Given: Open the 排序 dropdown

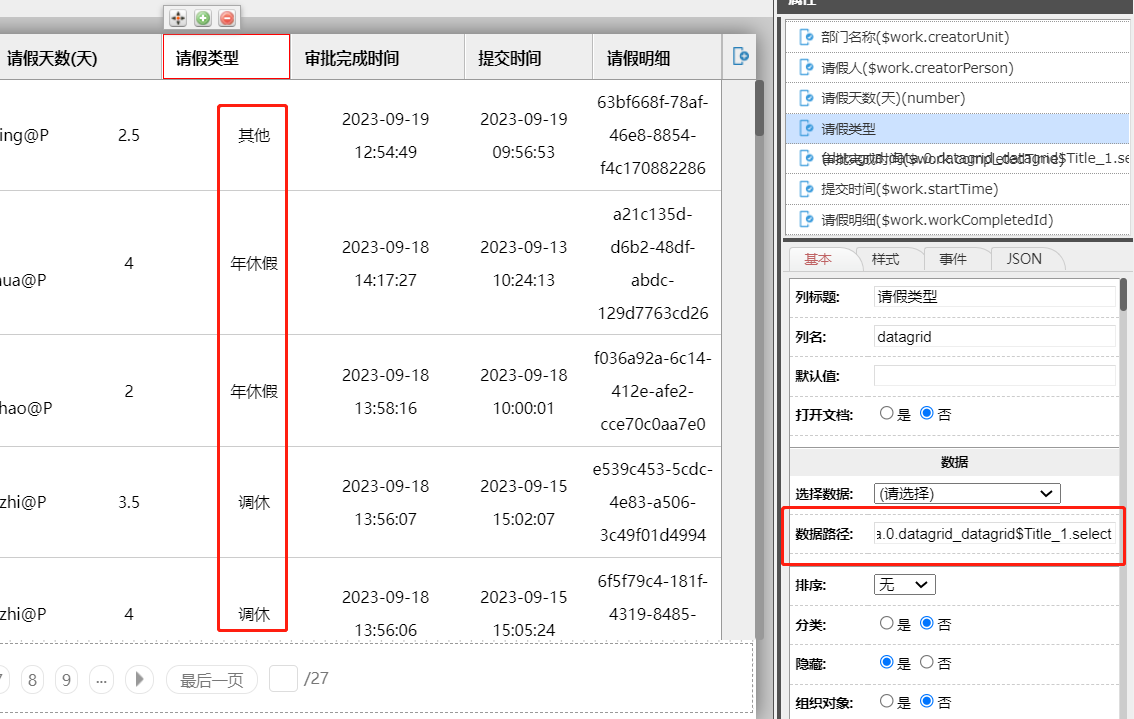Looking at the screenshot, I should coord(905,584).
